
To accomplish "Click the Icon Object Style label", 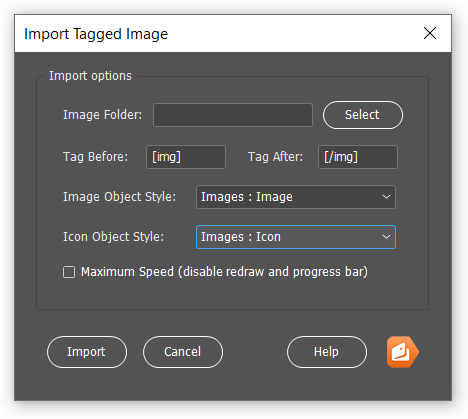I will (113, 237).
